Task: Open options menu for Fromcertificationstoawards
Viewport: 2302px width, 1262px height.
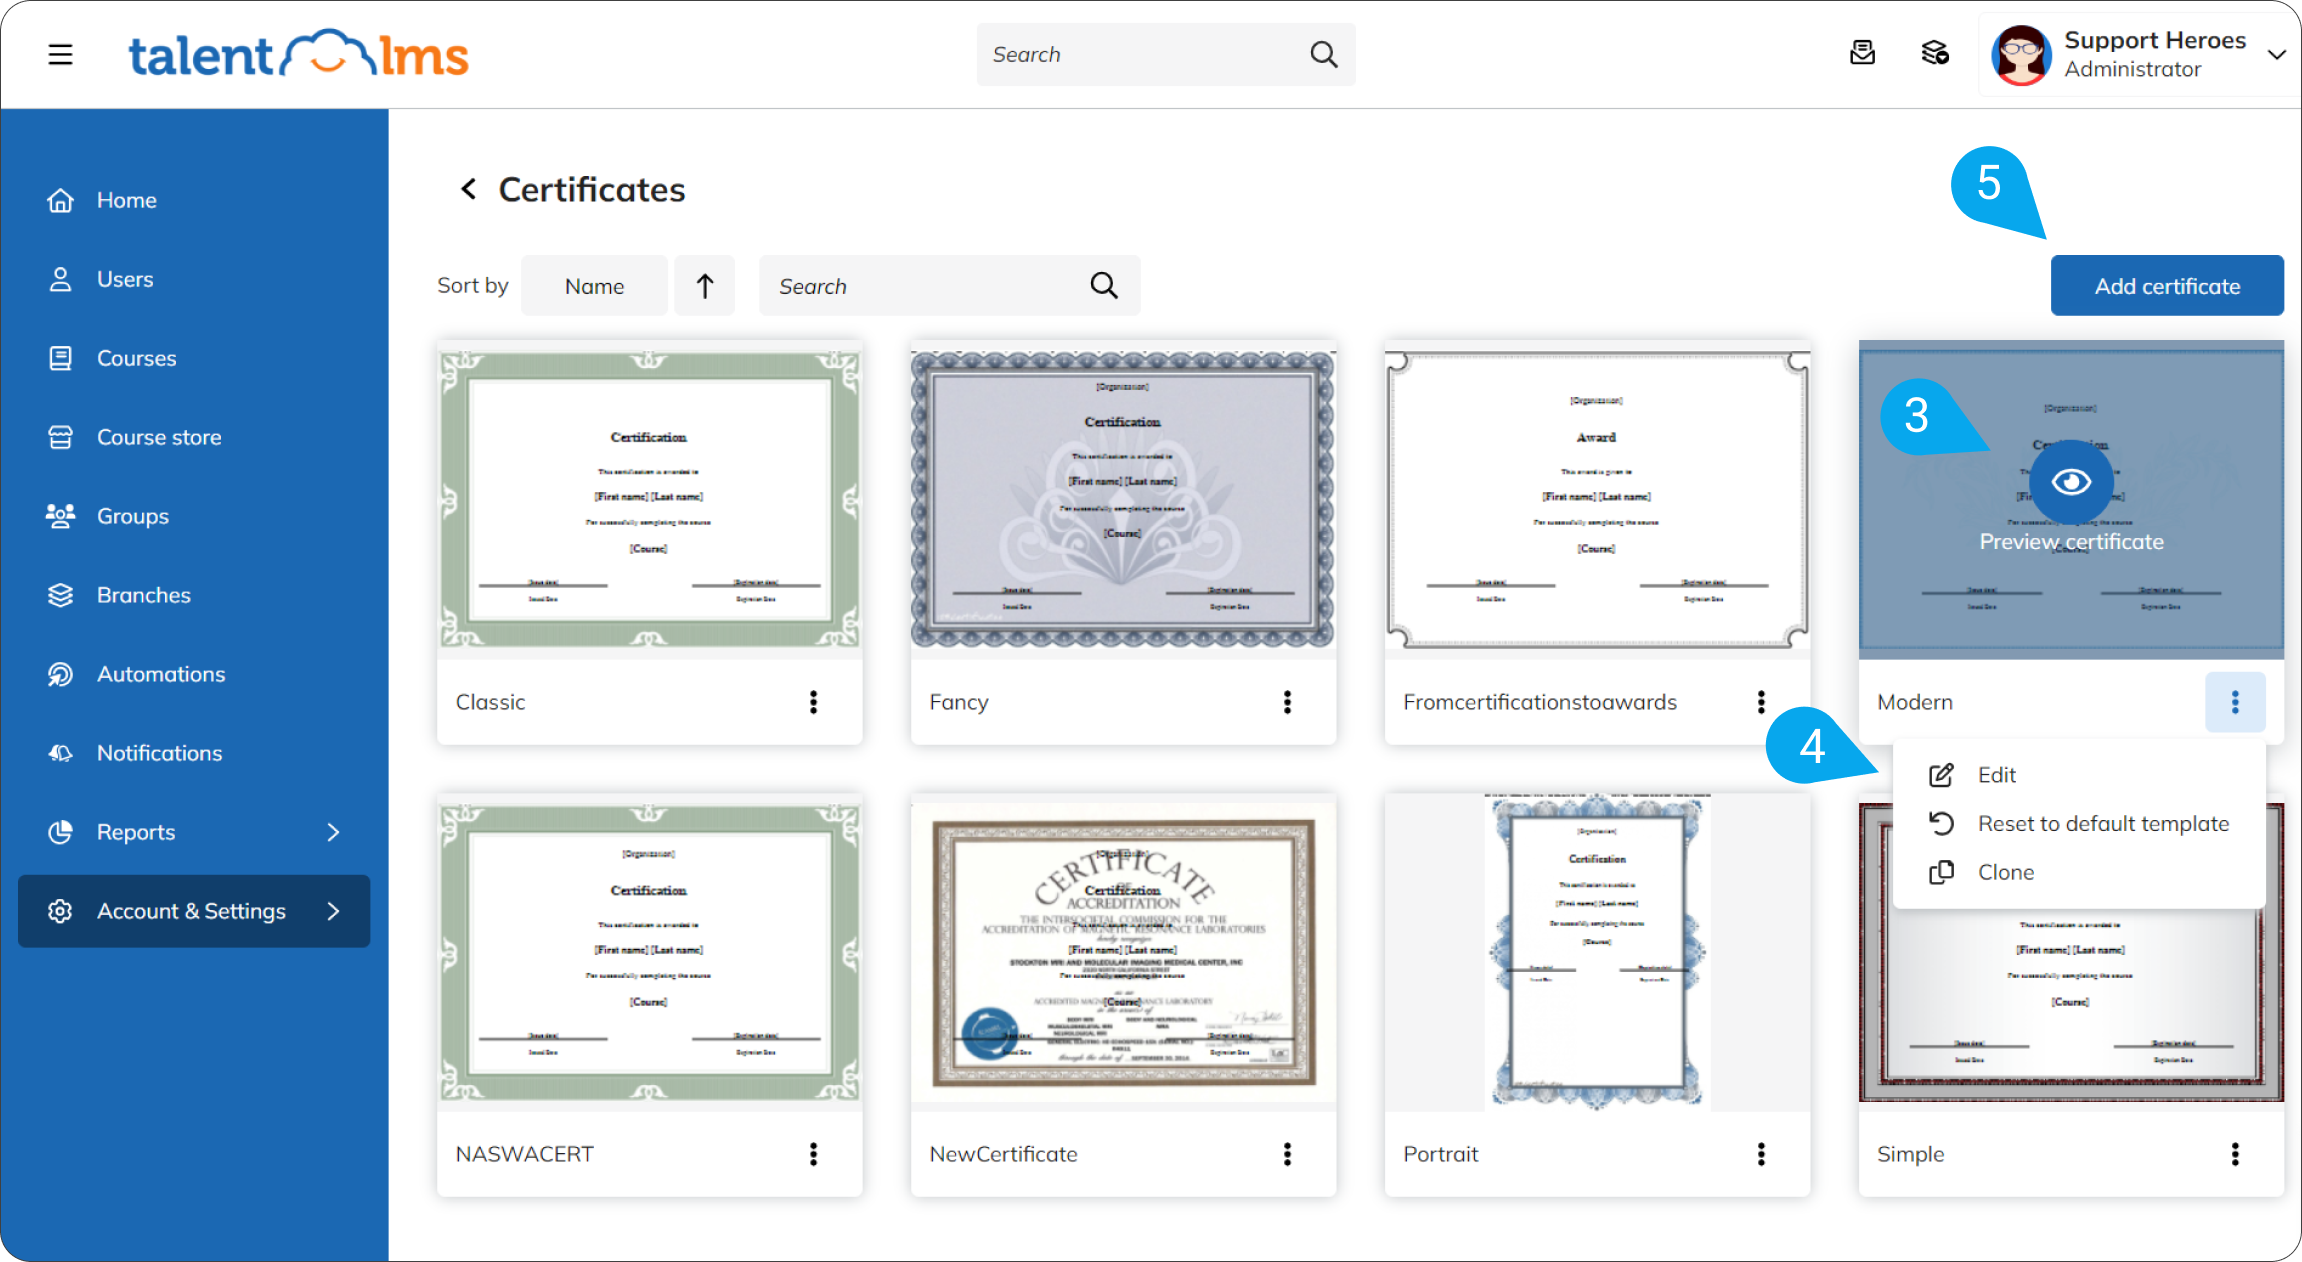Action: click(1761, 702)
